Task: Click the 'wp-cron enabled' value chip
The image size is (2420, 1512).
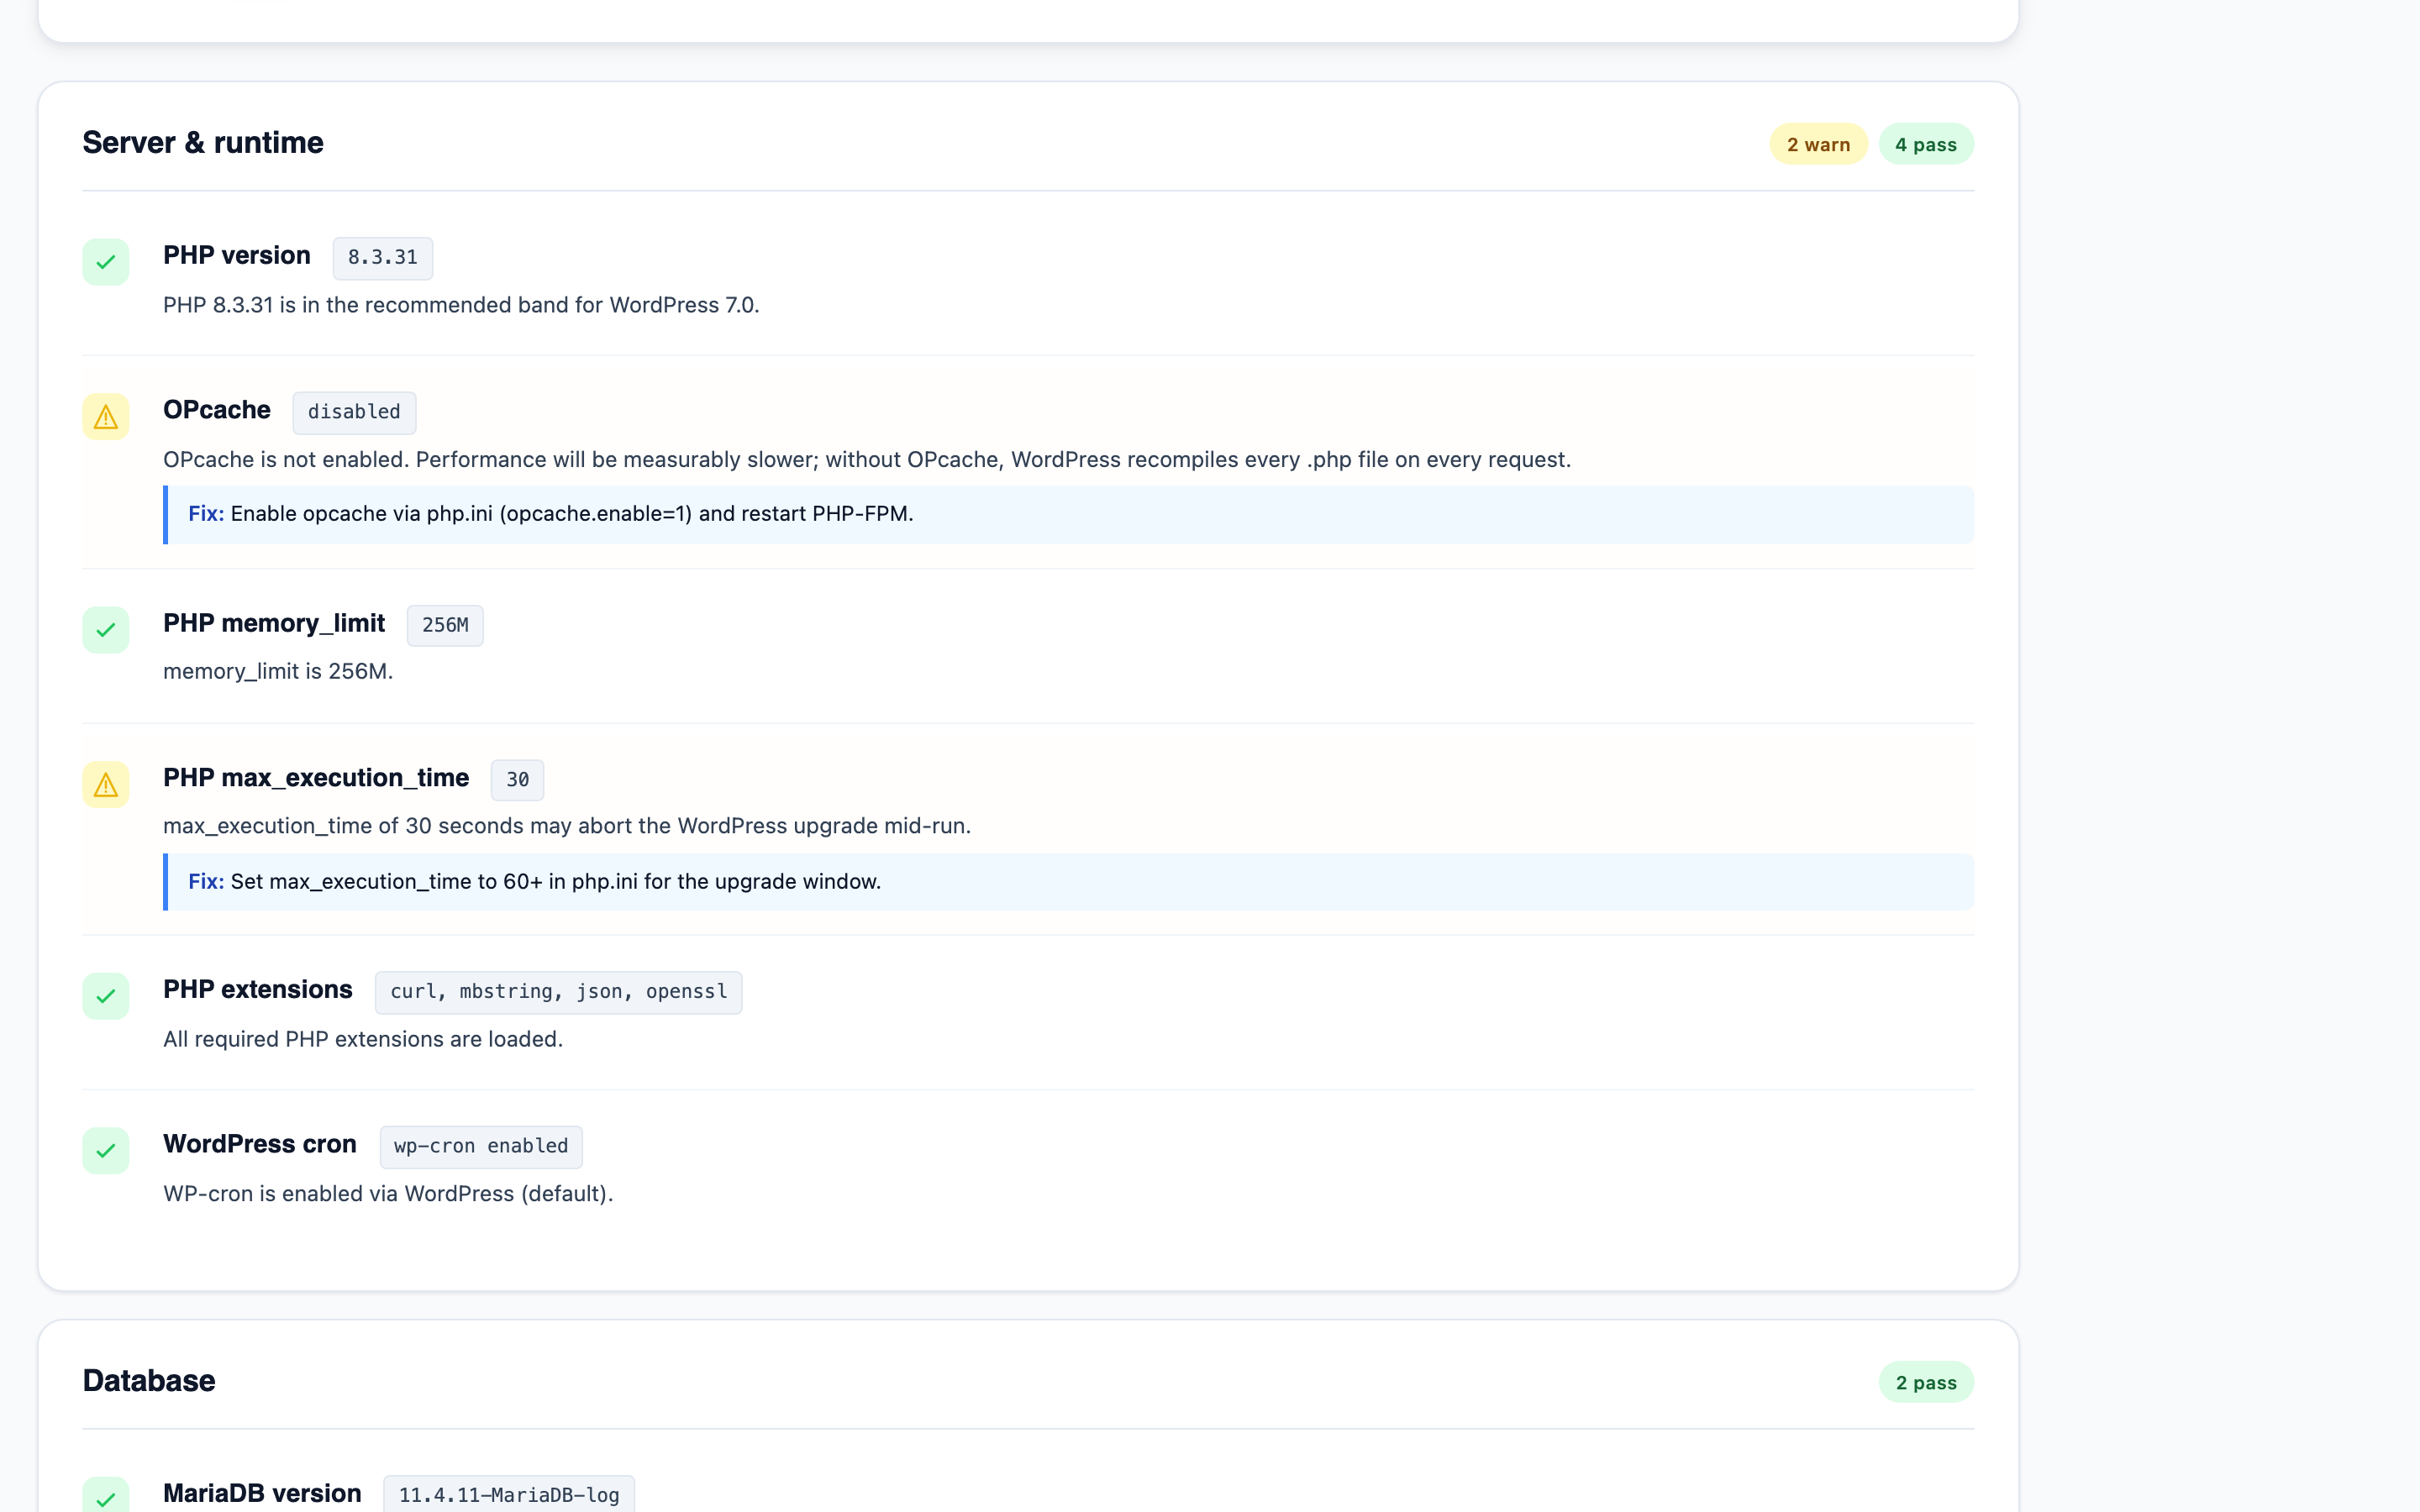Action: point(481,1147)
